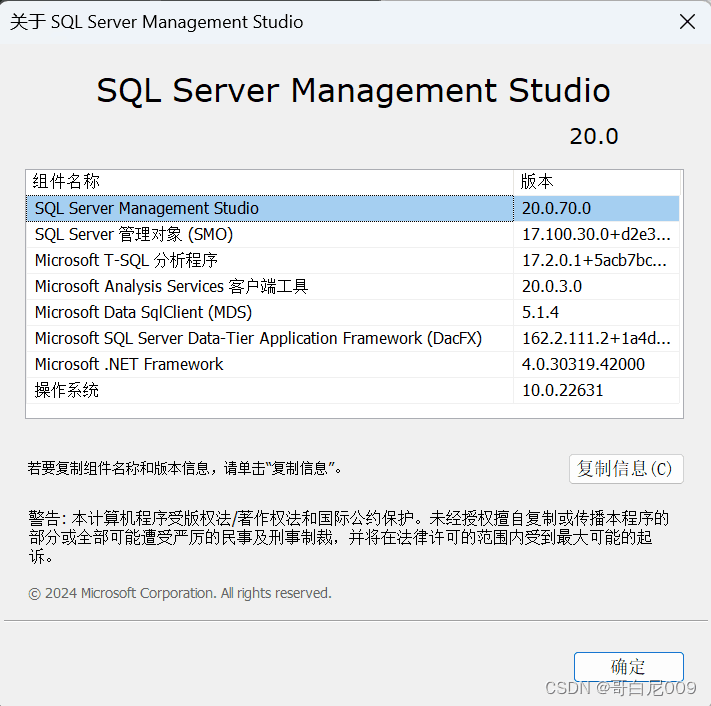Select the Microsoft Data SqlClient (MDS) row
This screenshot has height=706, width=711.
click(352, 312)
